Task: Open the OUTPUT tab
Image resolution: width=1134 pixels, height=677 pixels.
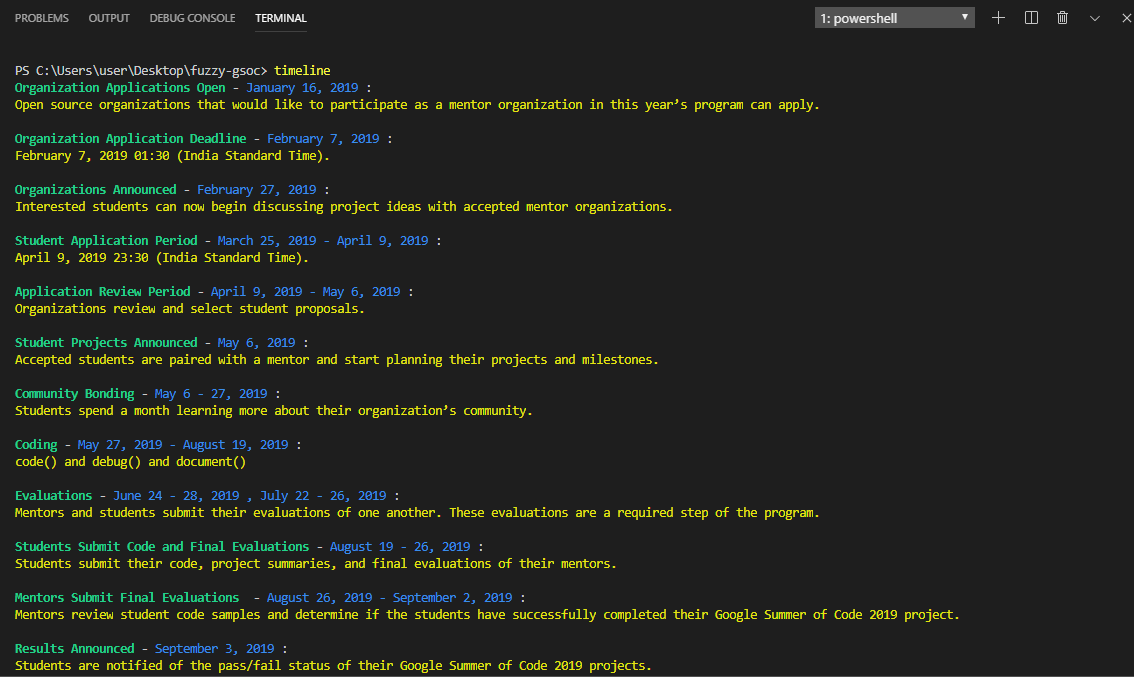Action: pos(108,18)
